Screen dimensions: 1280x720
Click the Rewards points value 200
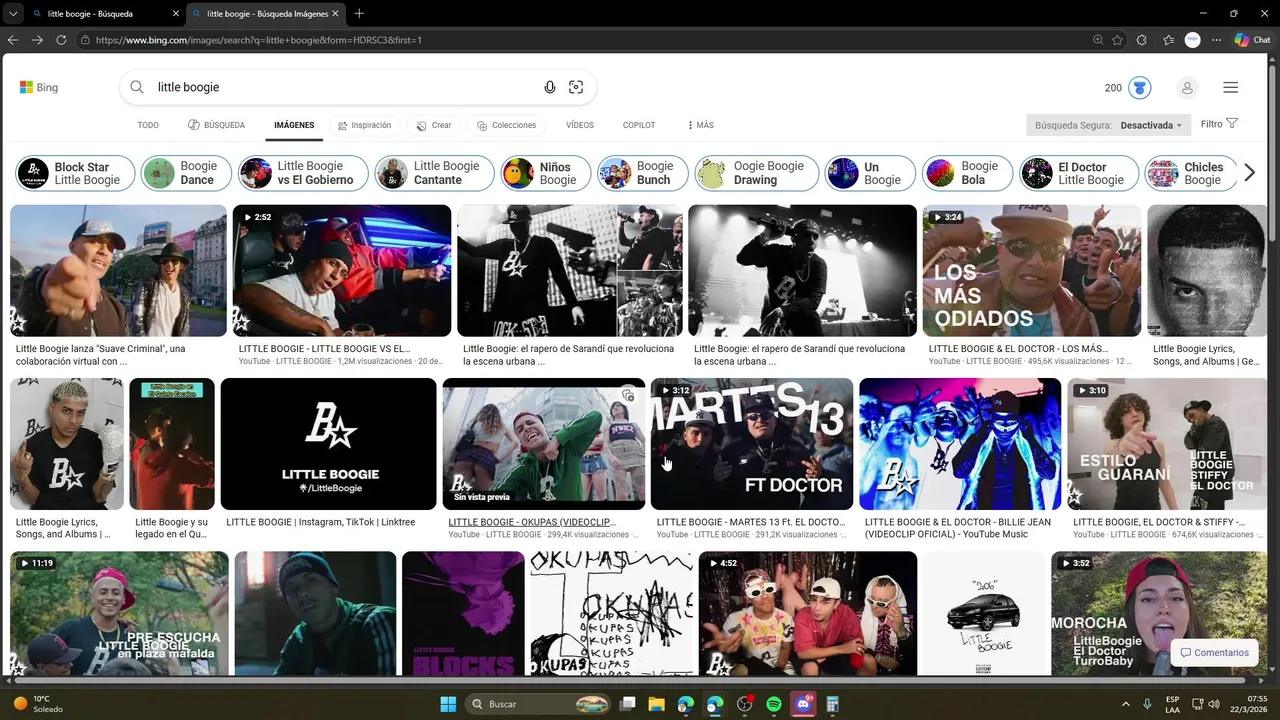point(1113,88)
